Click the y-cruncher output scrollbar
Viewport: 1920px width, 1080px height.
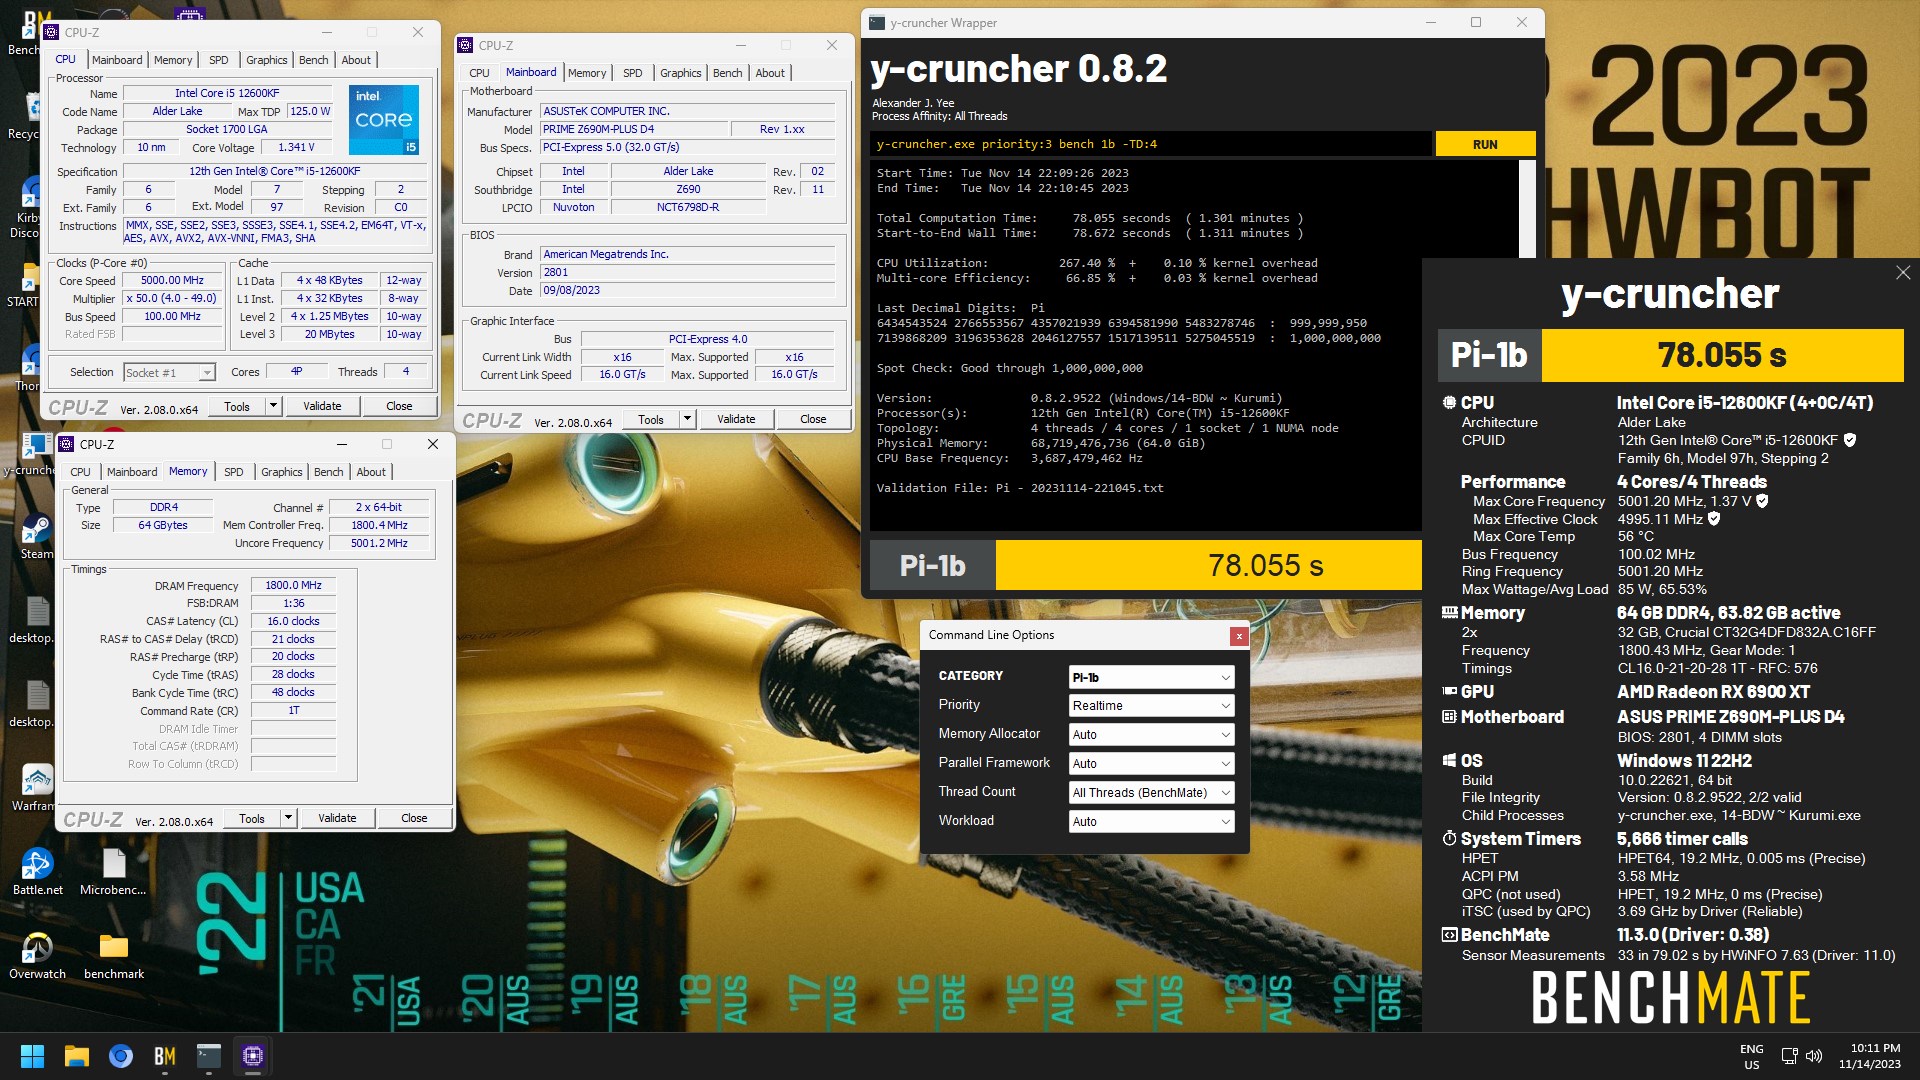coord(1527,209)
